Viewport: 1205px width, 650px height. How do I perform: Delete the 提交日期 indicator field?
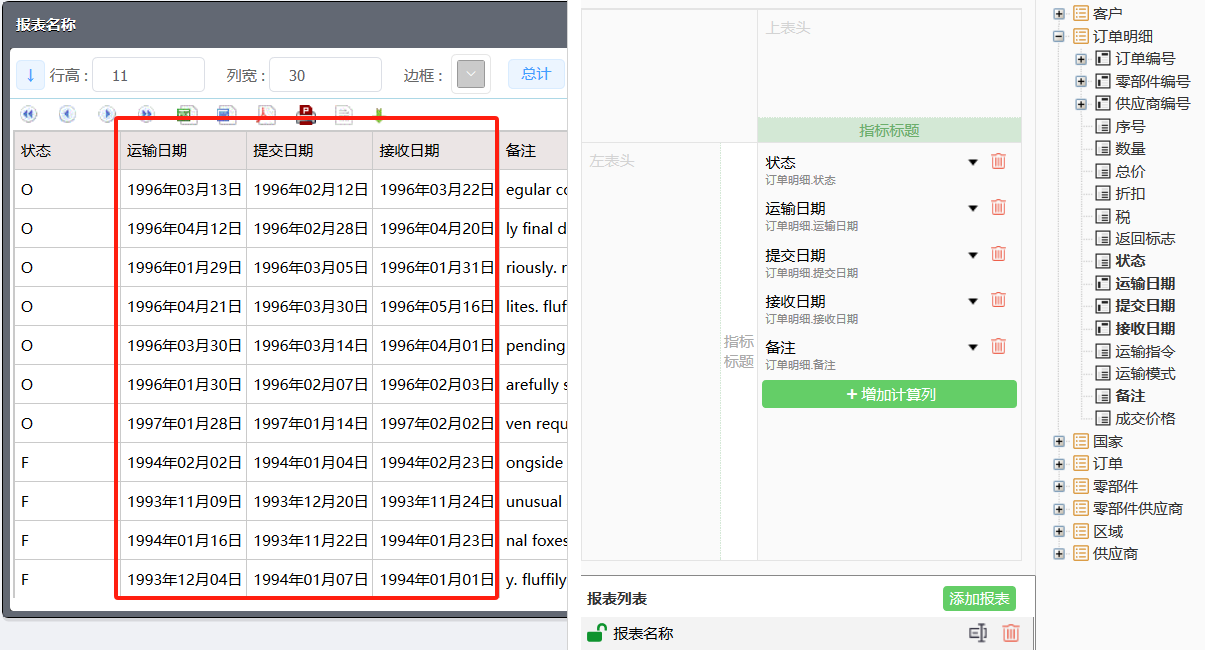(998, 255)
